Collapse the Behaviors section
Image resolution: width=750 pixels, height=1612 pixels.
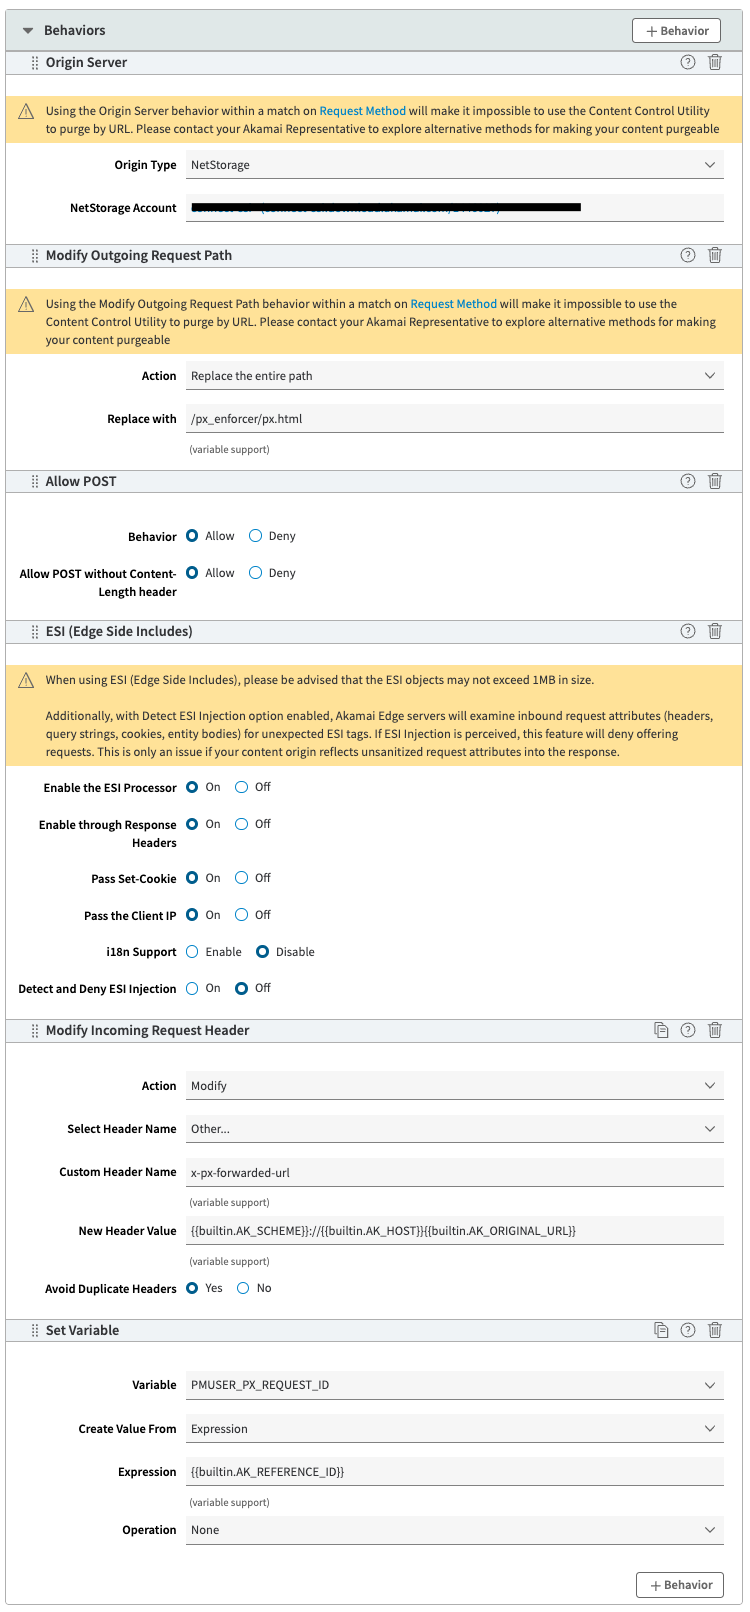pos(28,31)
